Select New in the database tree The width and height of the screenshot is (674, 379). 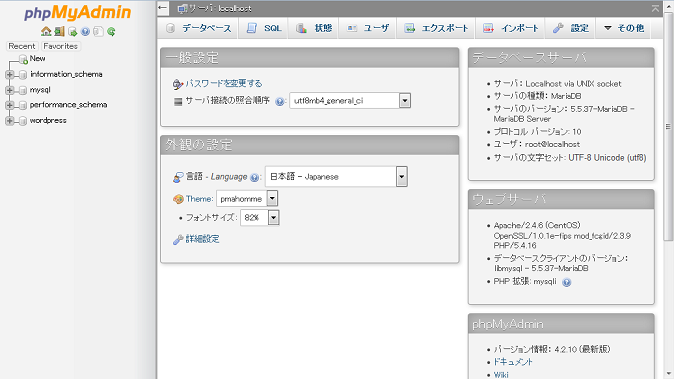click(x=37, y=58)
